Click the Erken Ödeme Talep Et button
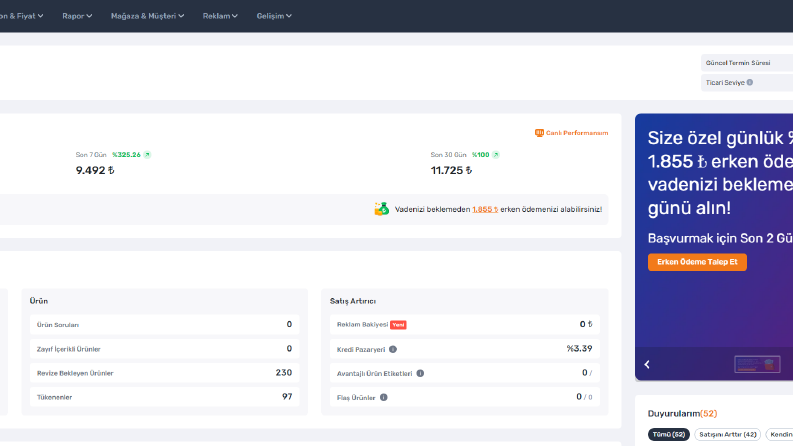793x446 pixels. [697, 262]
